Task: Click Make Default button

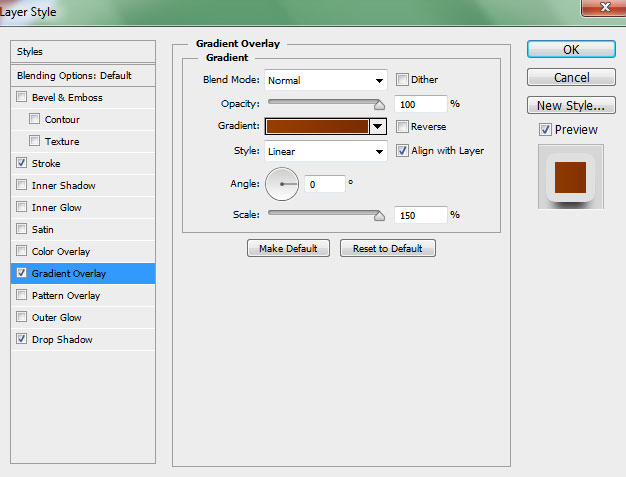Action: pos(288,248)
